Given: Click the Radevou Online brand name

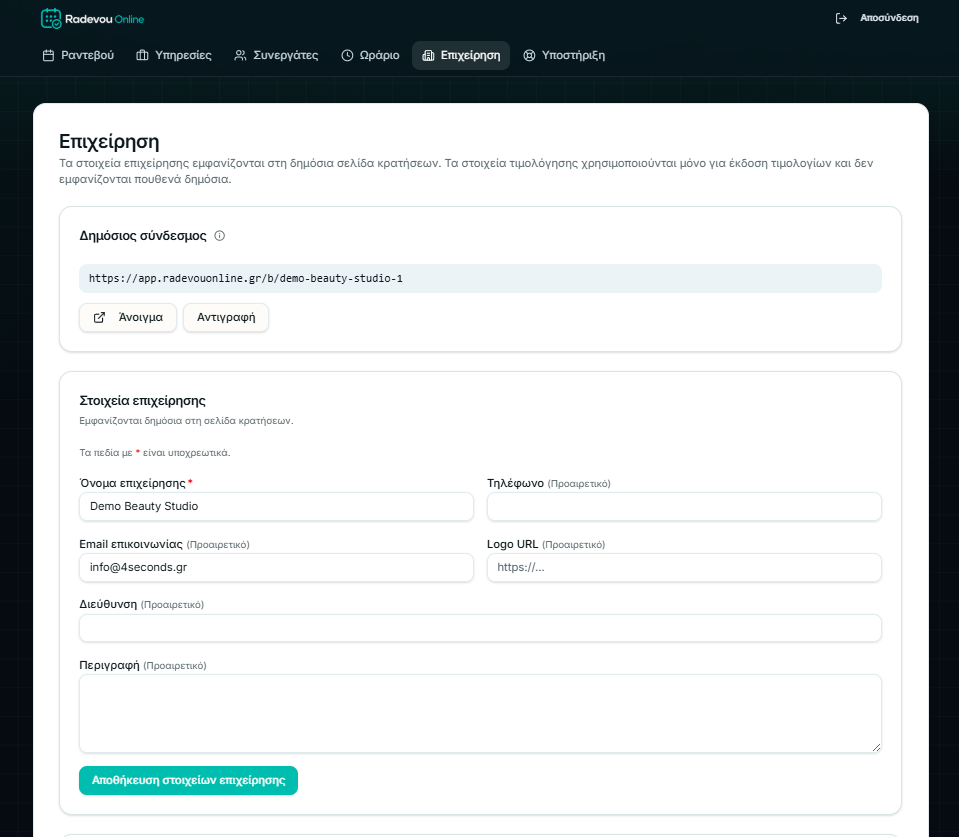Looking at the screenshot, I should tap(105, 19).
